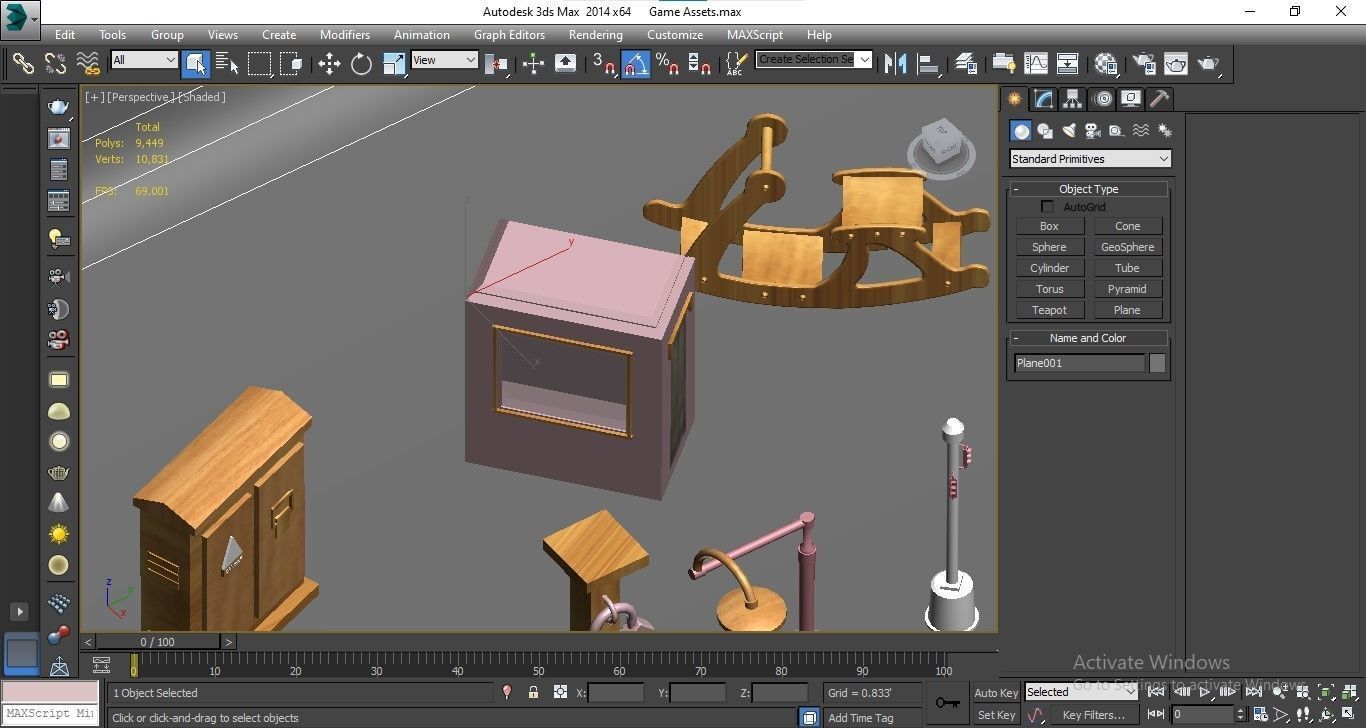Click the time slider 0 / 100
The width and height of the screenshot is (1366, 728).
coord(158,642)
